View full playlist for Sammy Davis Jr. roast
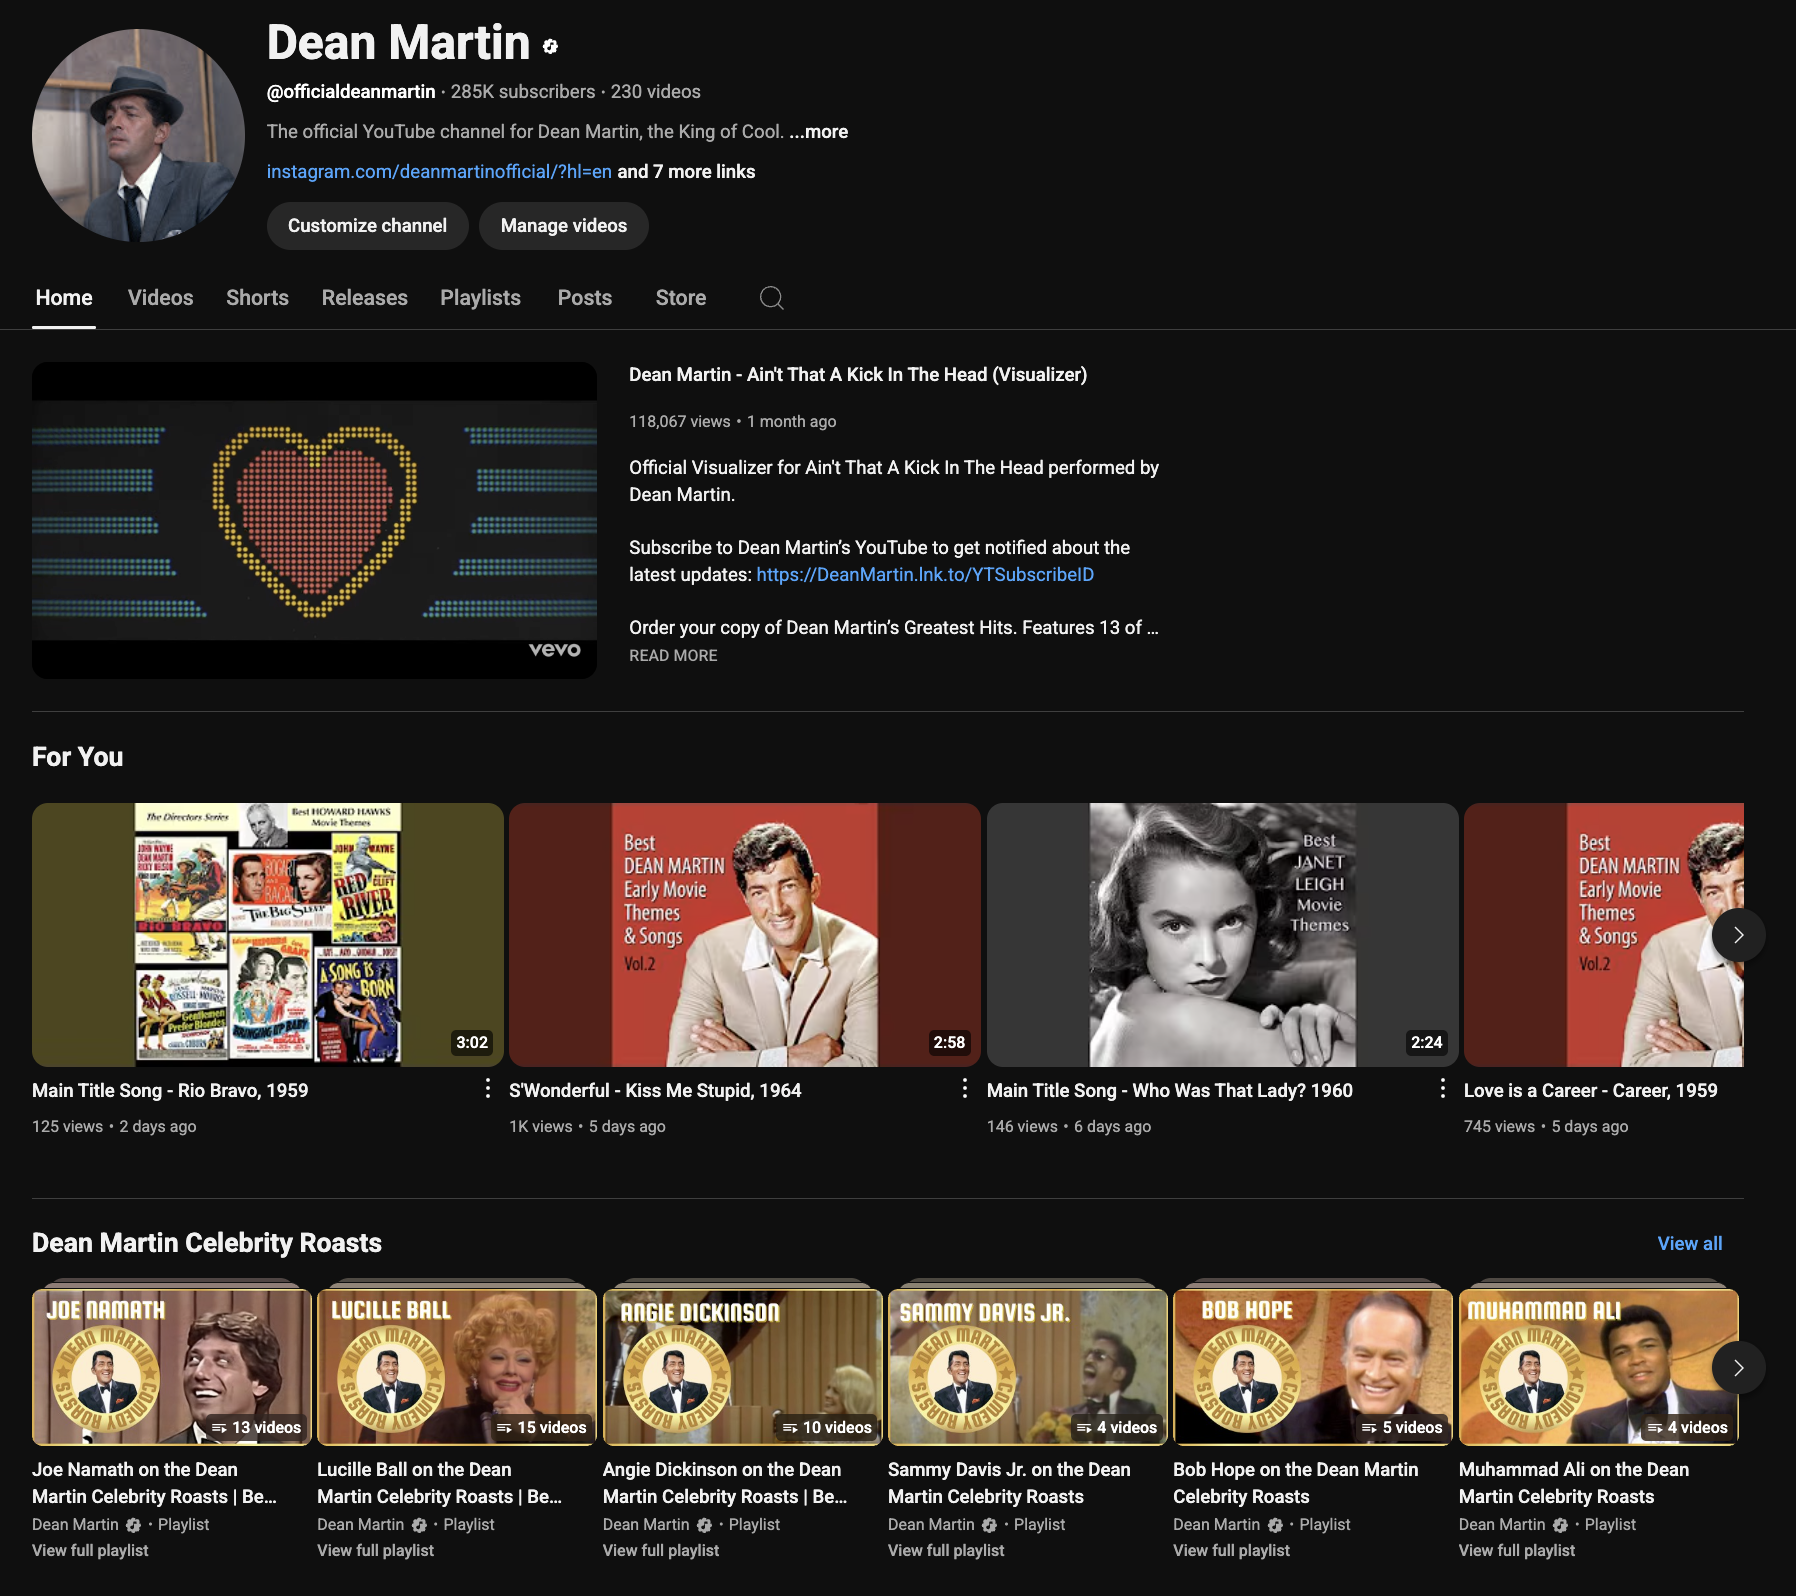Screen dimensions: 1796x1596 (x=946, y=1550)
